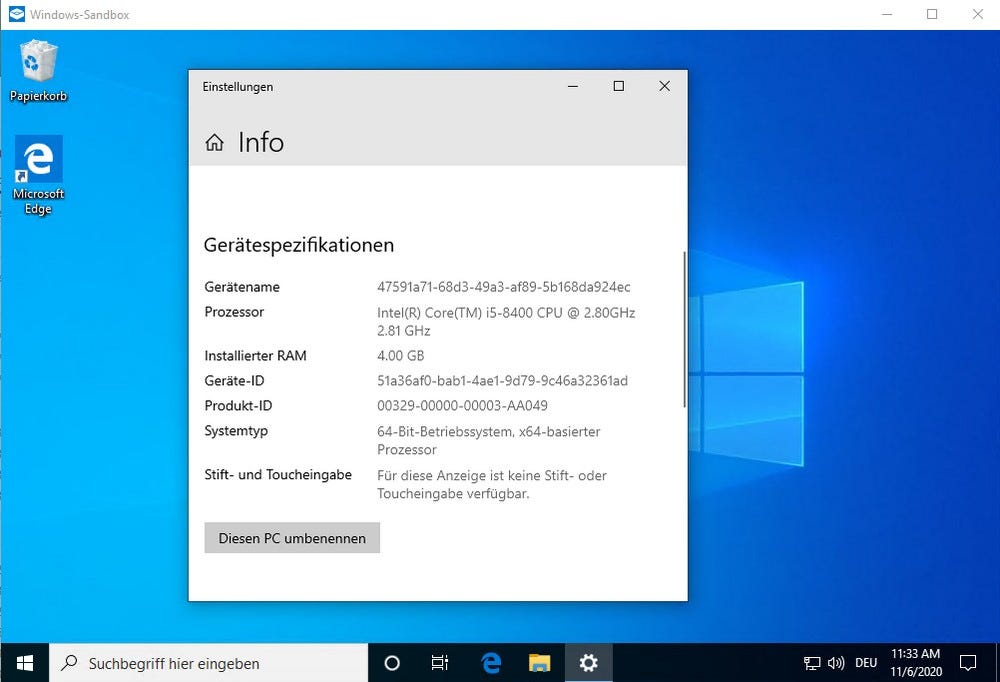Focus the Suchbegriff hier eingeben search box

tap(209, 663)
